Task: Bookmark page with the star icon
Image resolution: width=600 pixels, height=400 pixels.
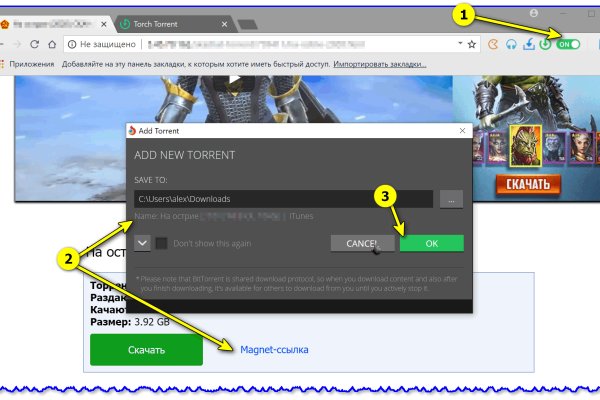Action: coord(471,45)
